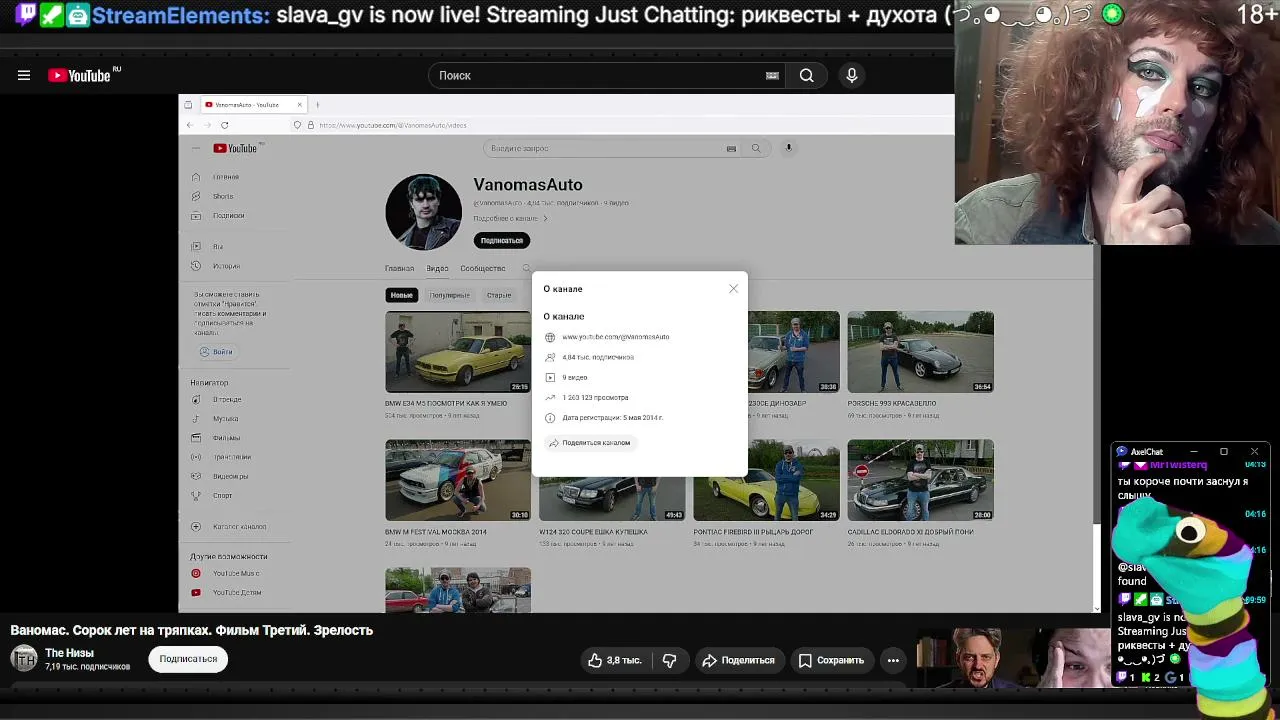The height and width of the screenshot is (720, 1280).
Task: Open the outer YouTube hamburger menu
Action: [24, 75]
